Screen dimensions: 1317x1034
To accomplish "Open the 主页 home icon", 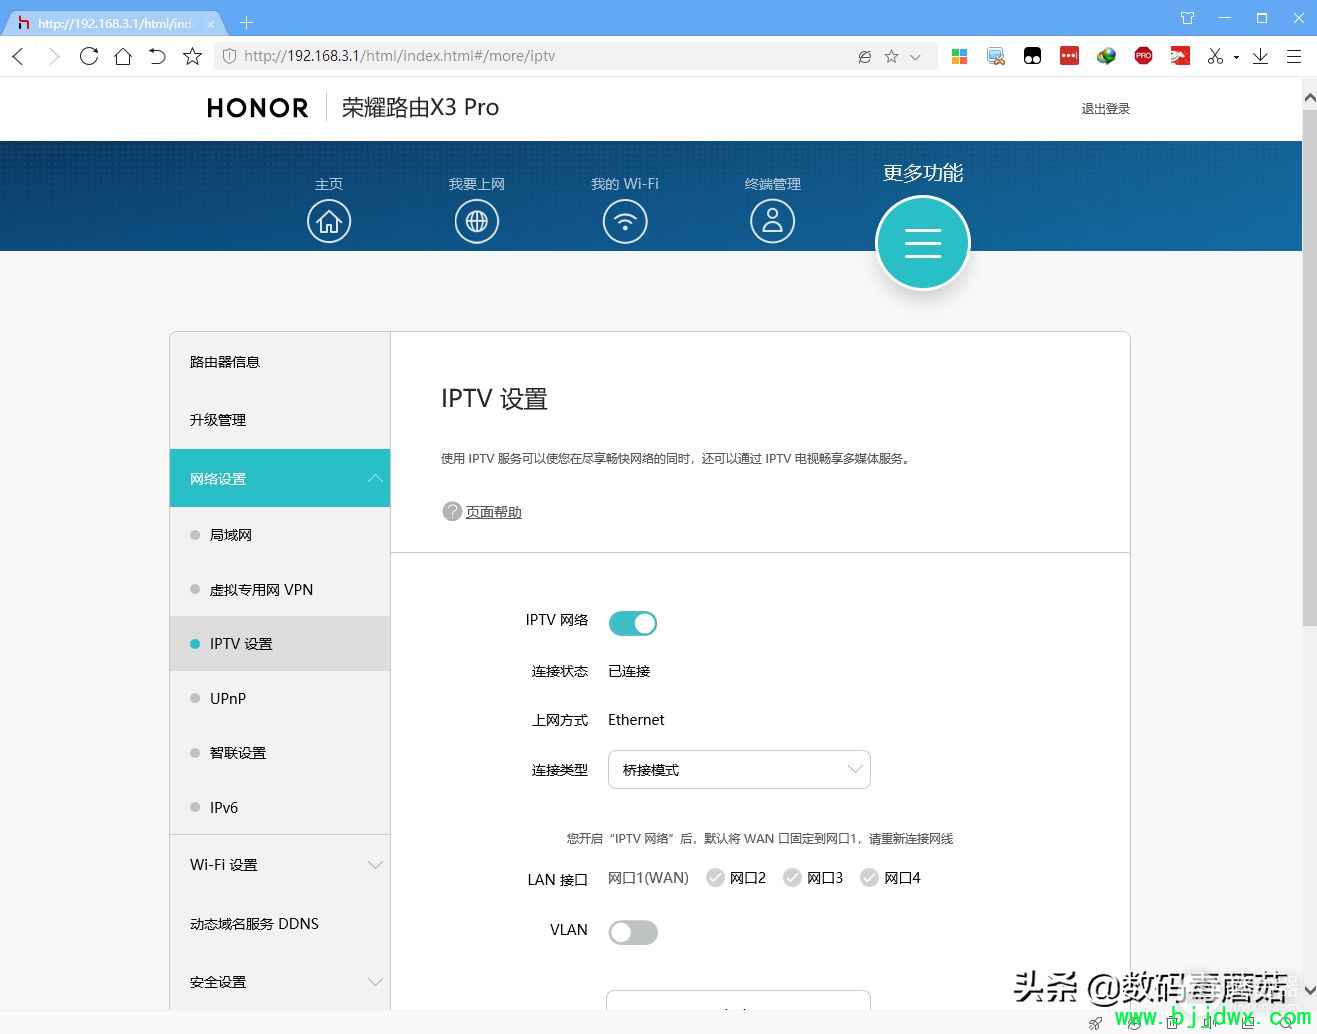I will (329, 221).
